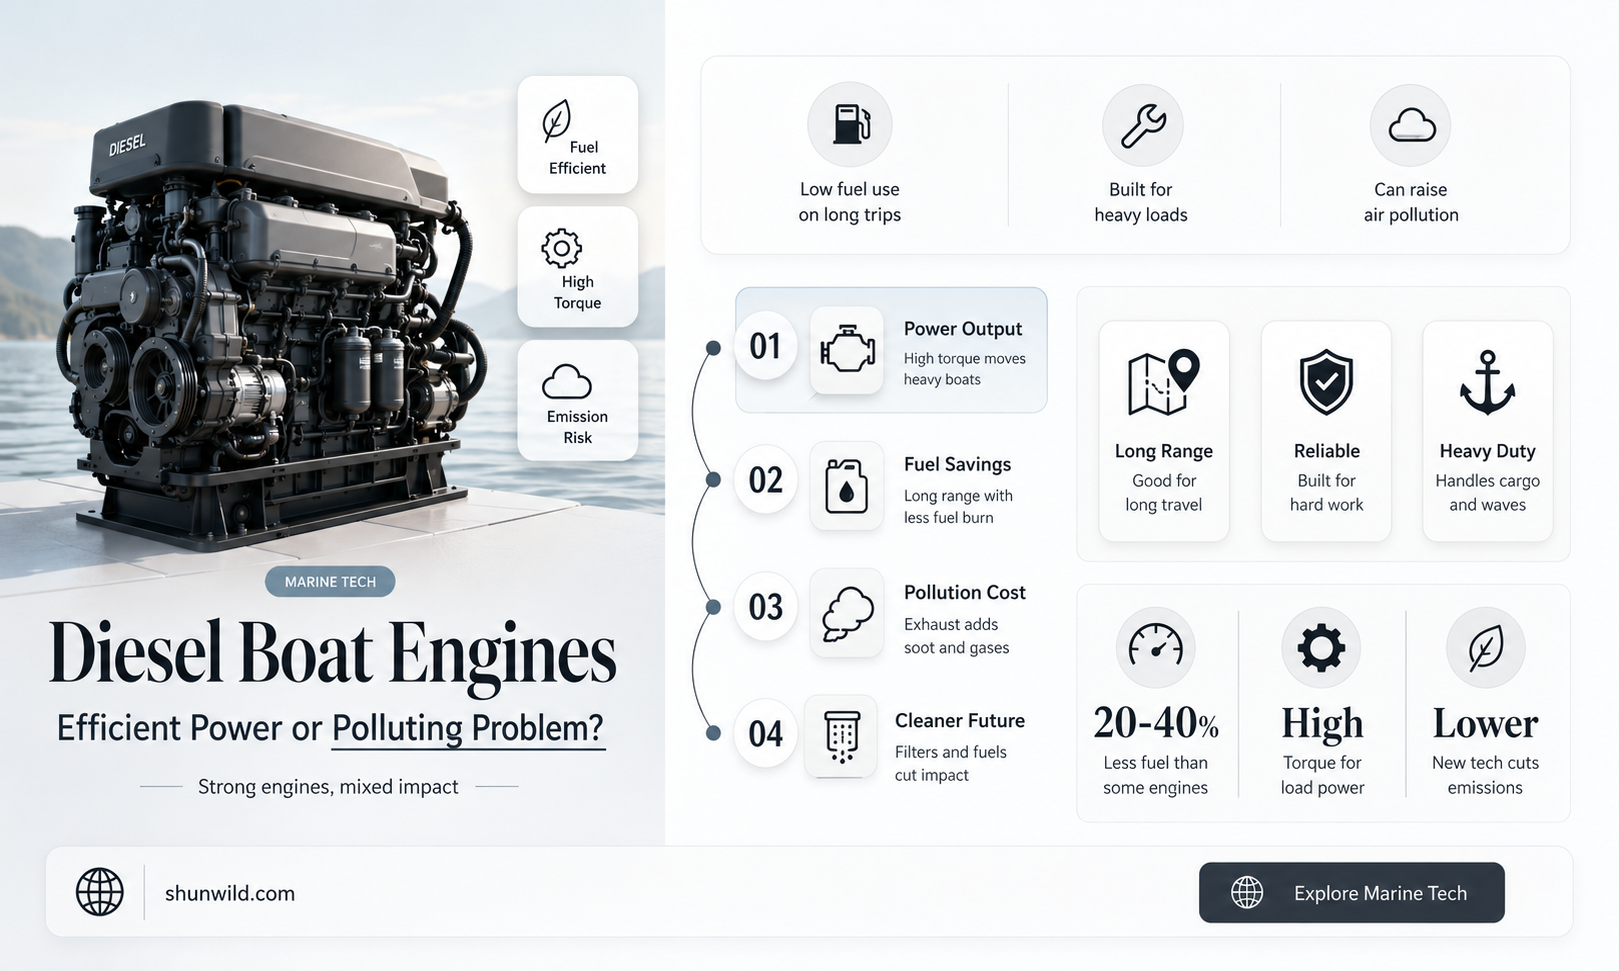The image size is (1619, 971).
Task: Click the Long Range card title
Action: (x=1164, y=451)
